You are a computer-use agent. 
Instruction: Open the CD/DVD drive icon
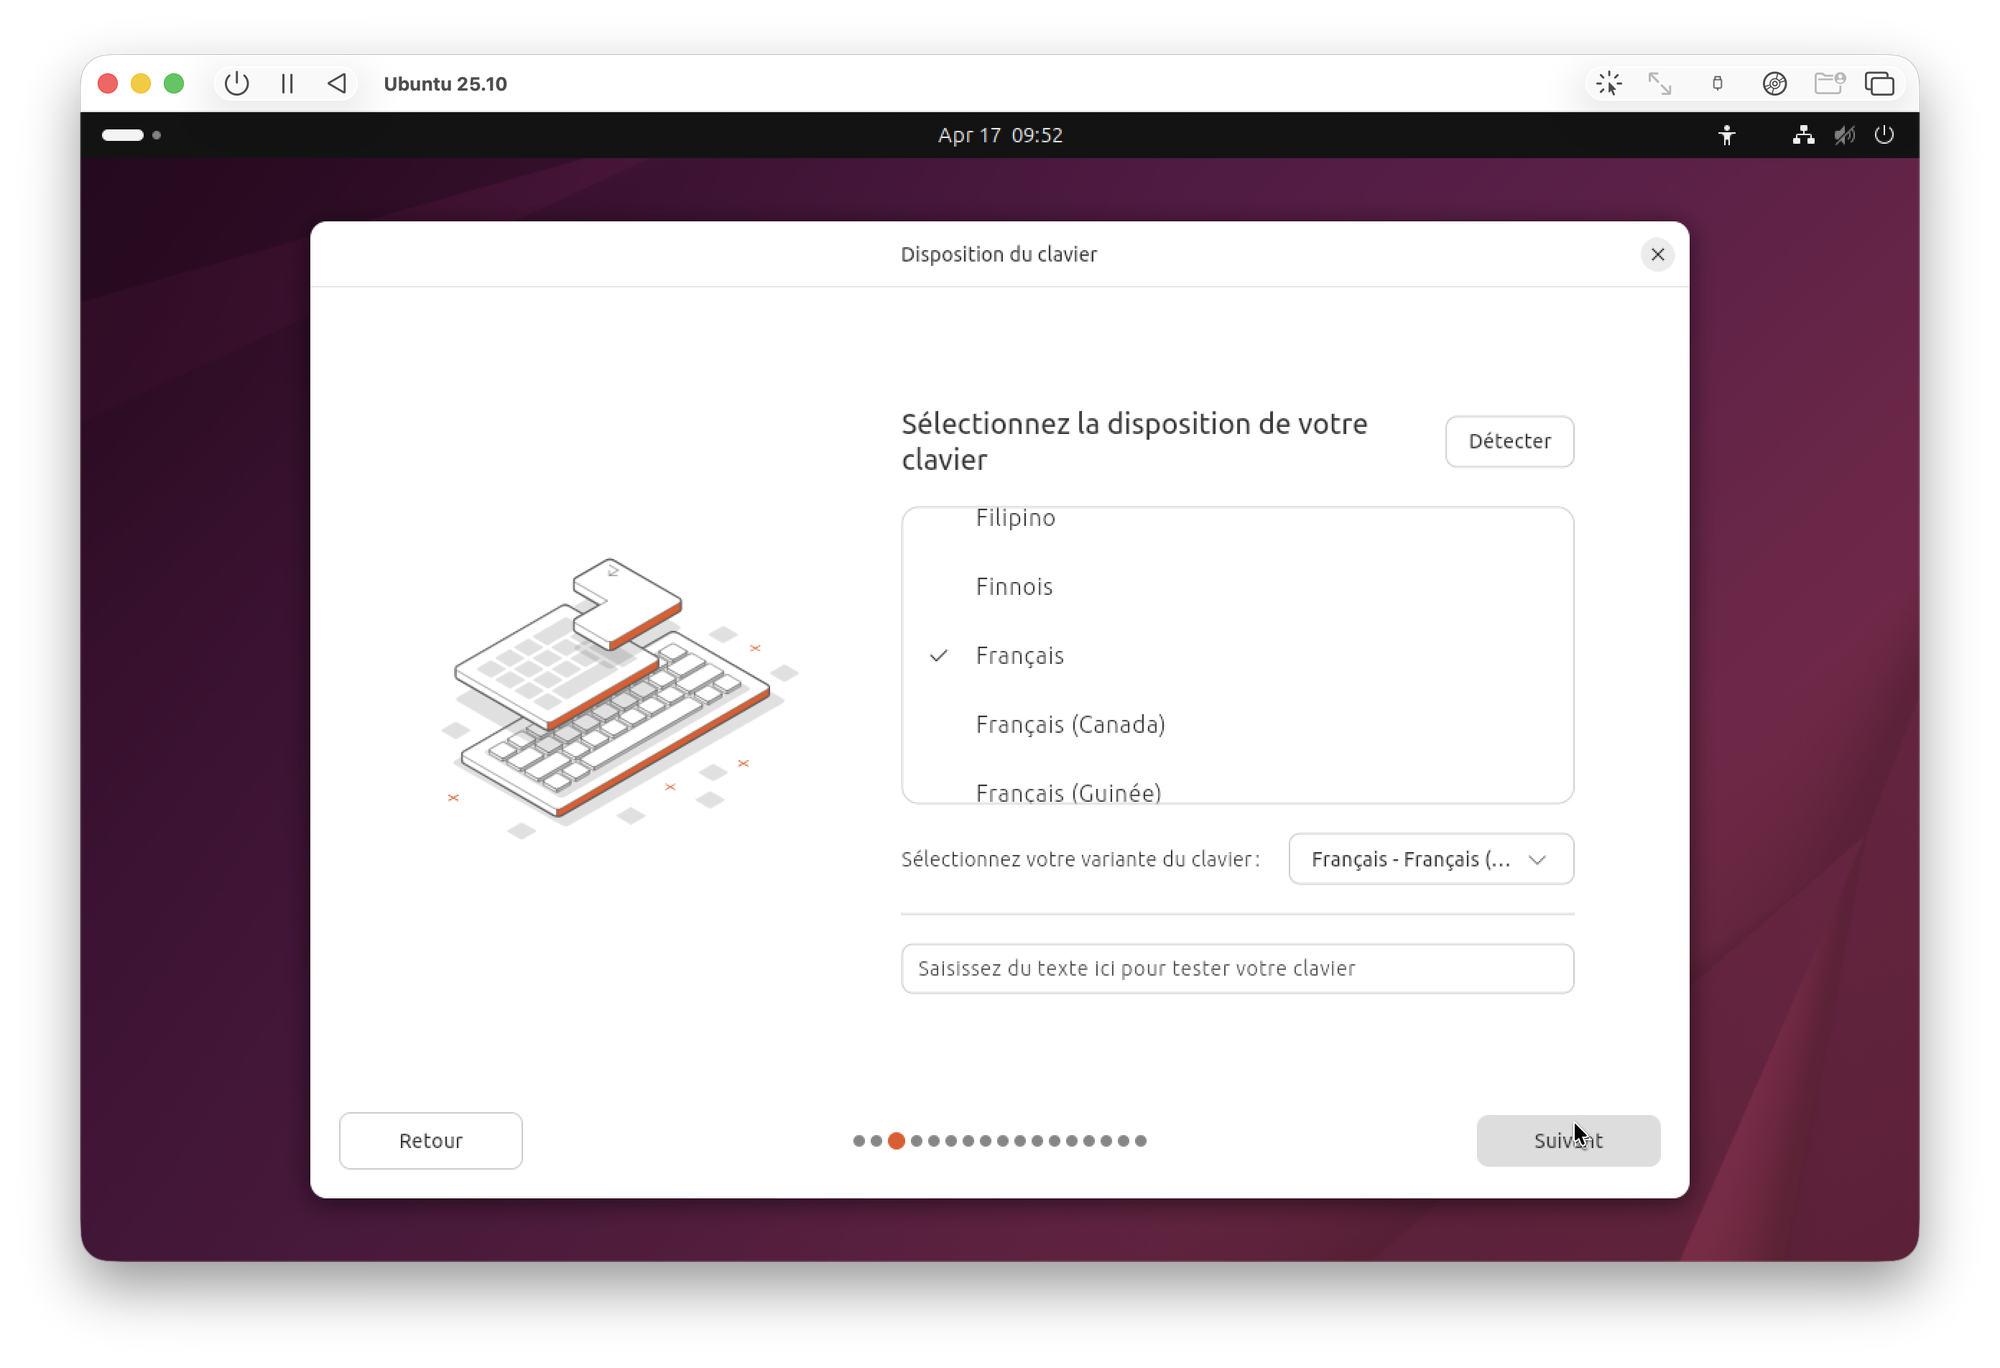1774,84
